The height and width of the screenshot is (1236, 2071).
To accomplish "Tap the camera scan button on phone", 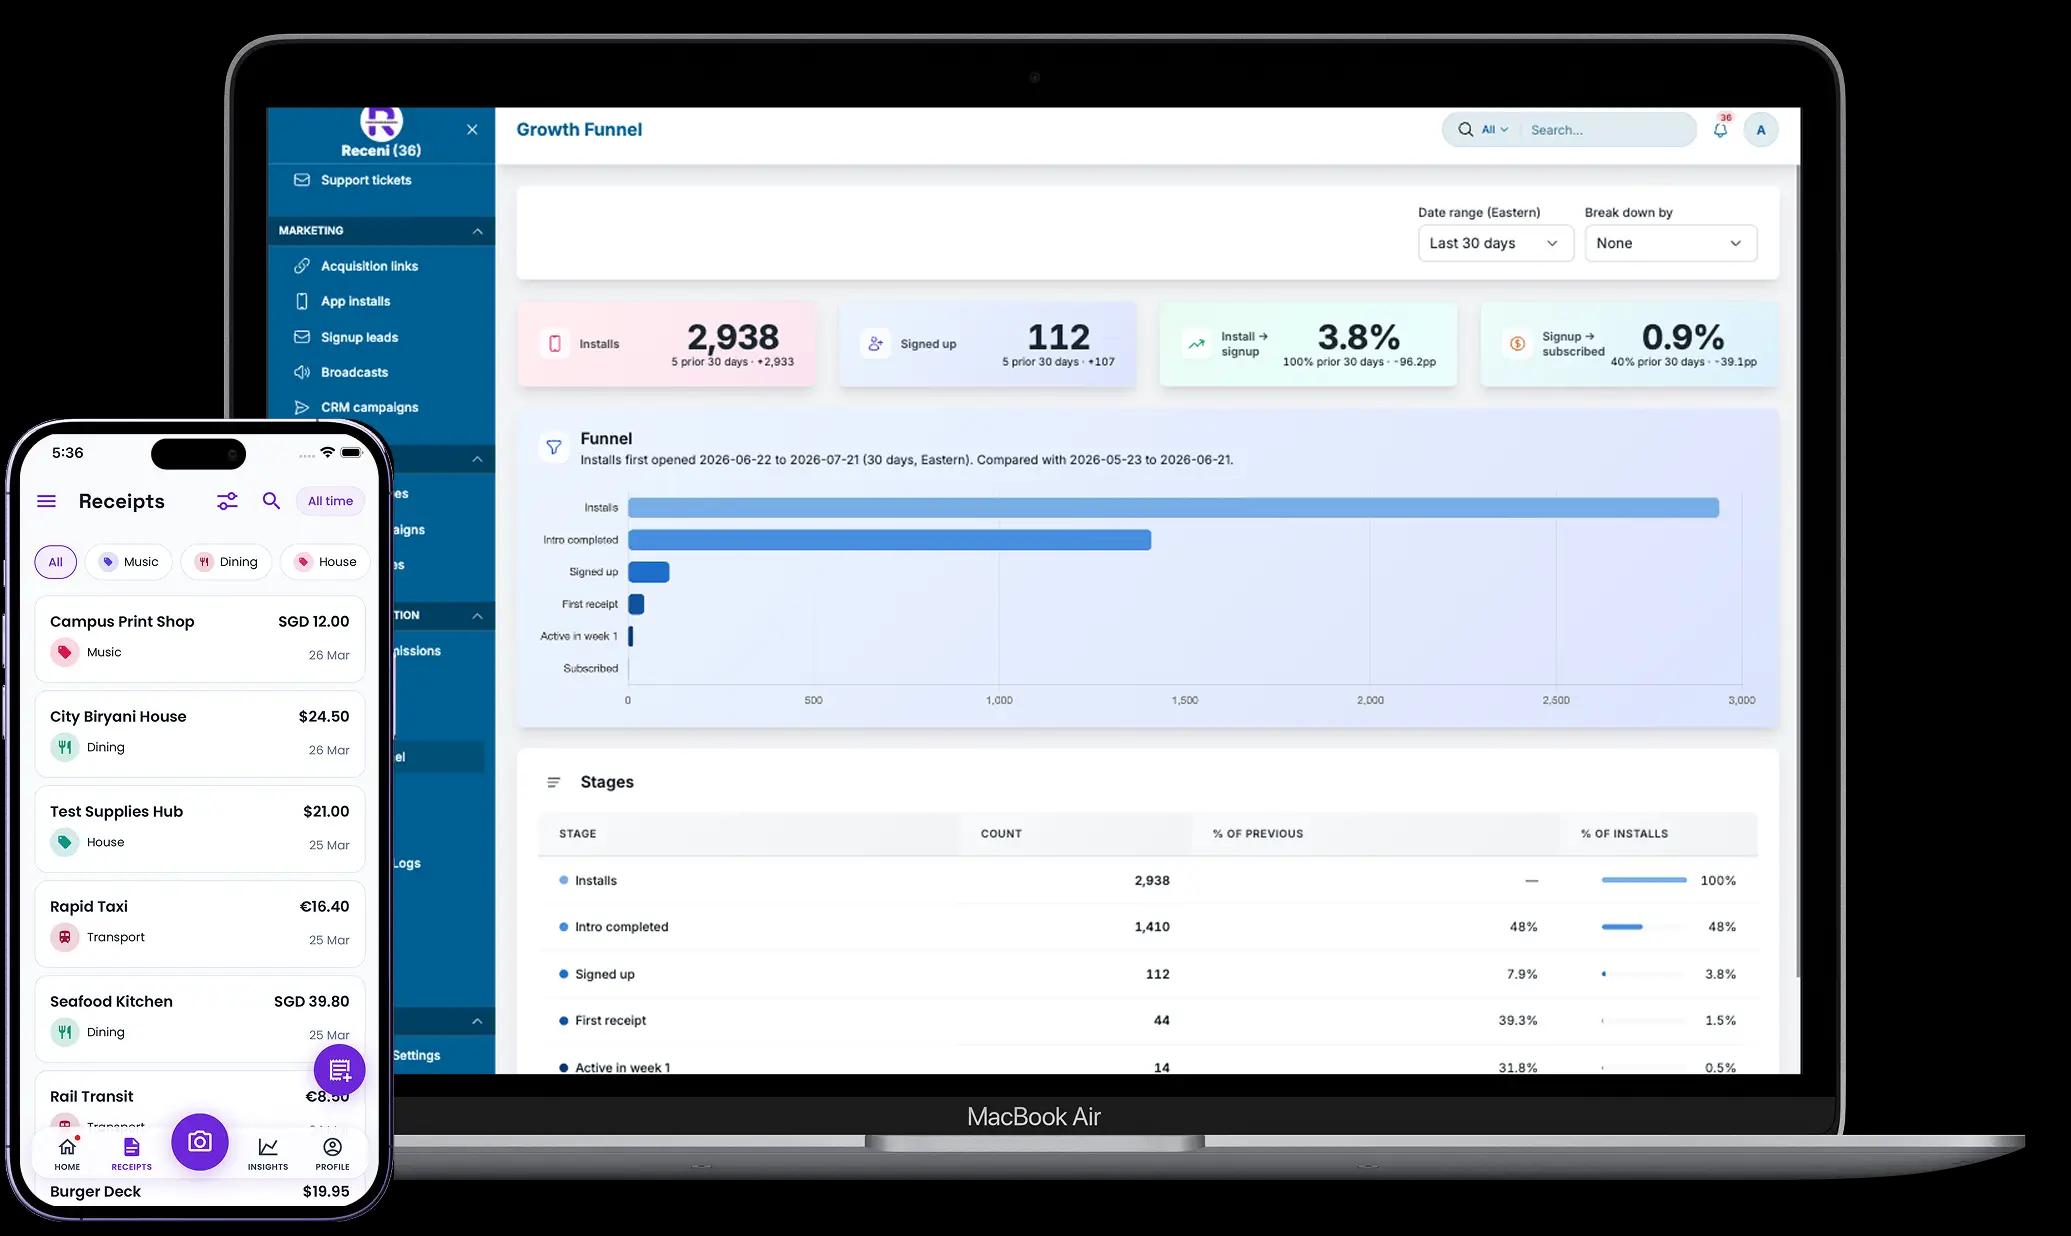I will tap(200, 1141).
